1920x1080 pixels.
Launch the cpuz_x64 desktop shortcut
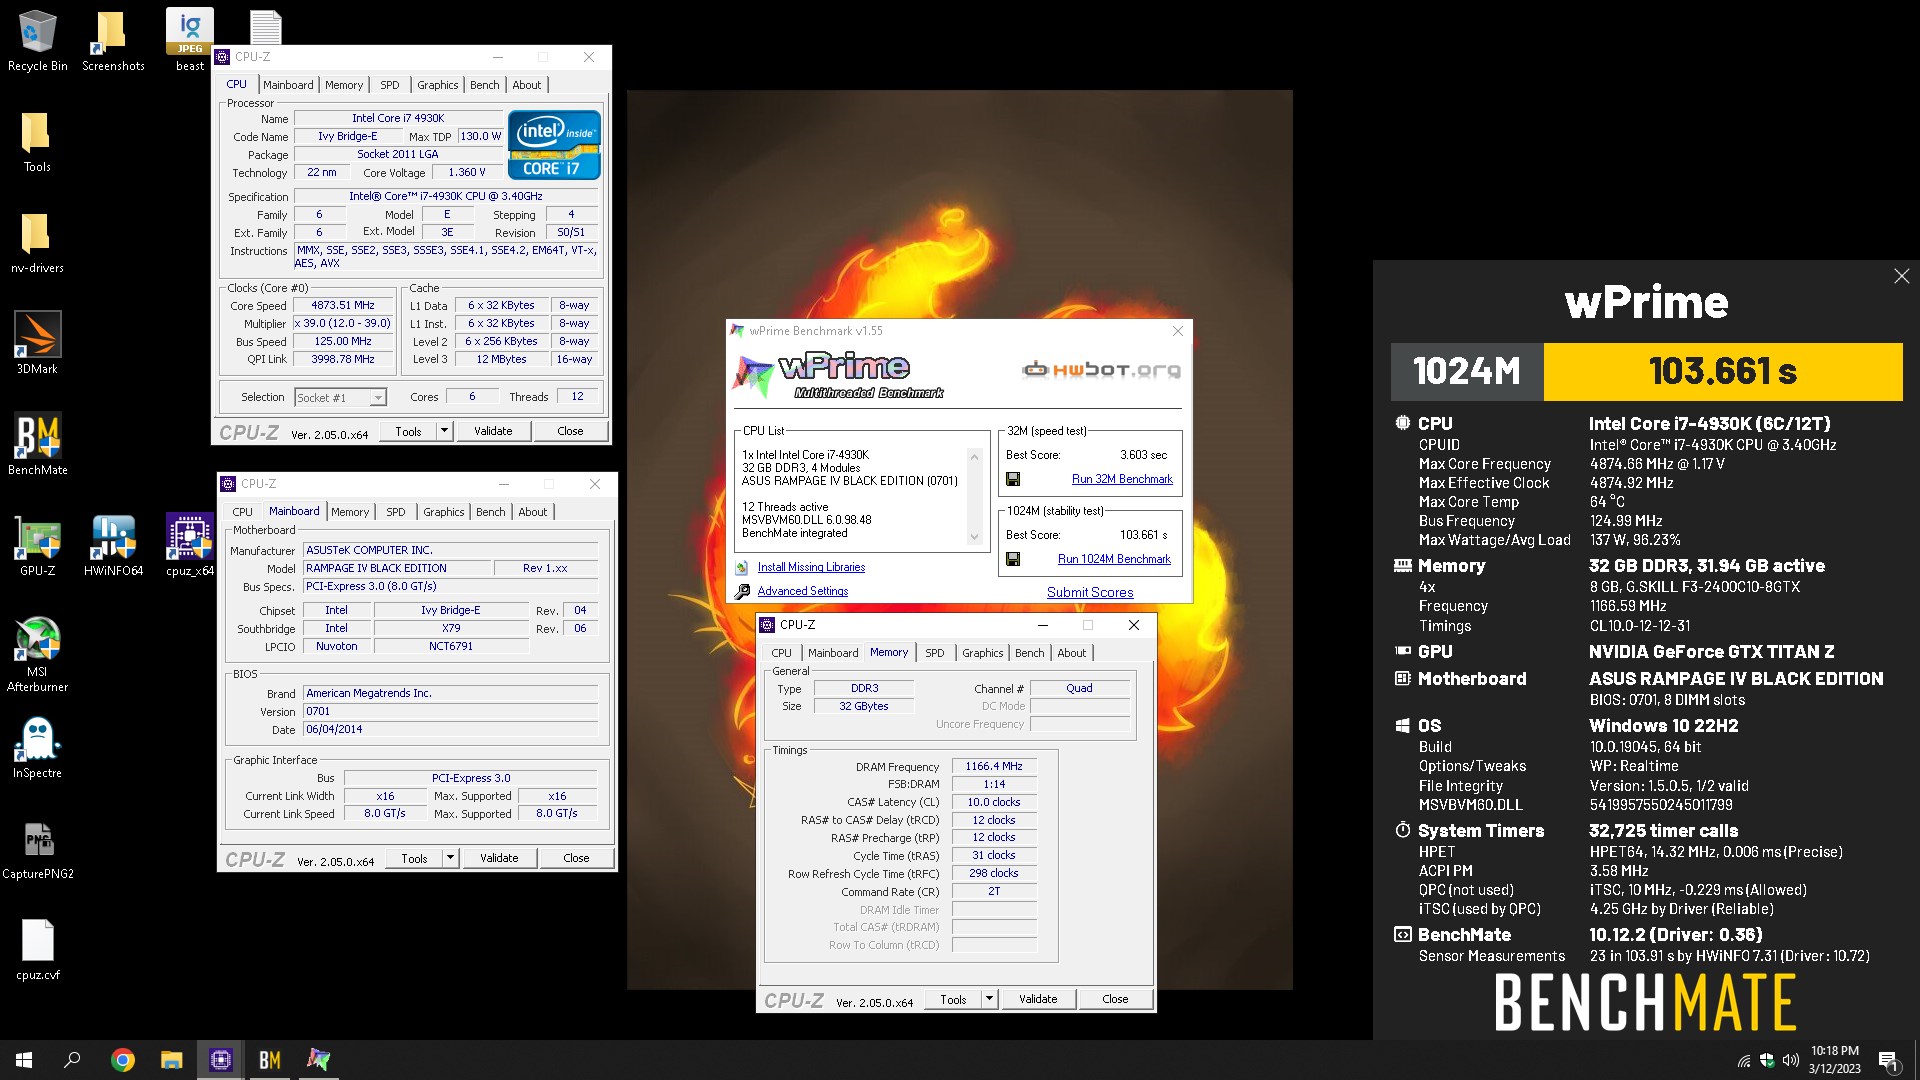(189, 545)
